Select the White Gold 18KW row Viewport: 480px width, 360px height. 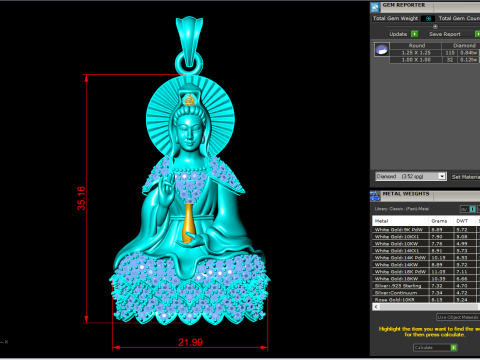coord(426,279)
